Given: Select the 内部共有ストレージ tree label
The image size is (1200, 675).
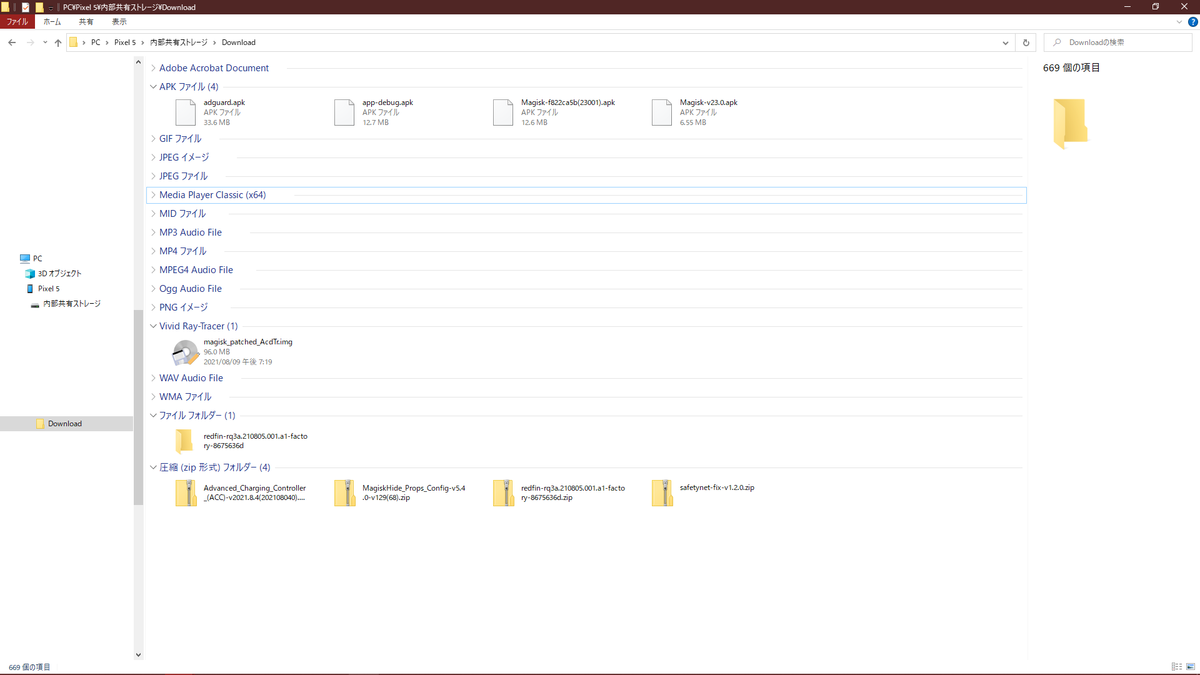Looking at the screenshot, I should [x=72, y=304].
